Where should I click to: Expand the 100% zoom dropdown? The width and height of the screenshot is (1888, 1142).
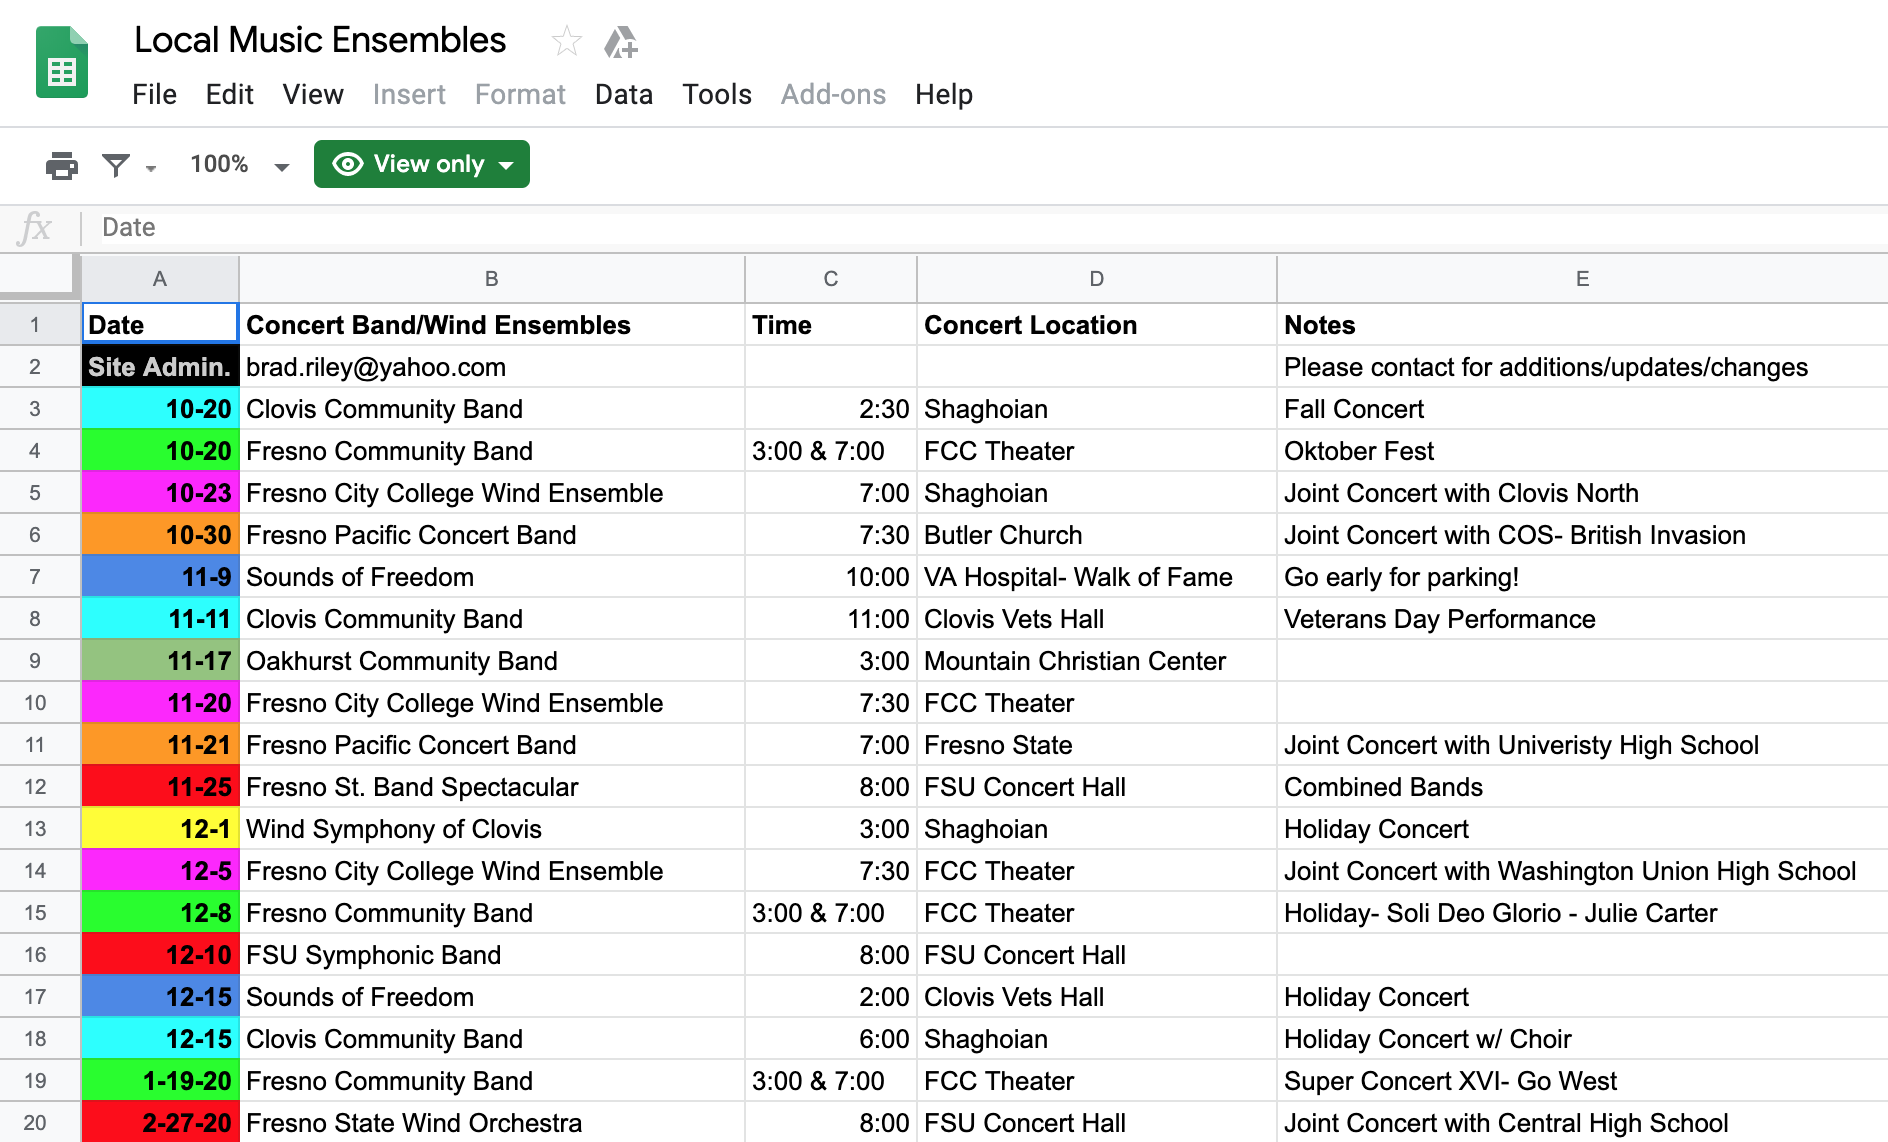pos(281,168)
